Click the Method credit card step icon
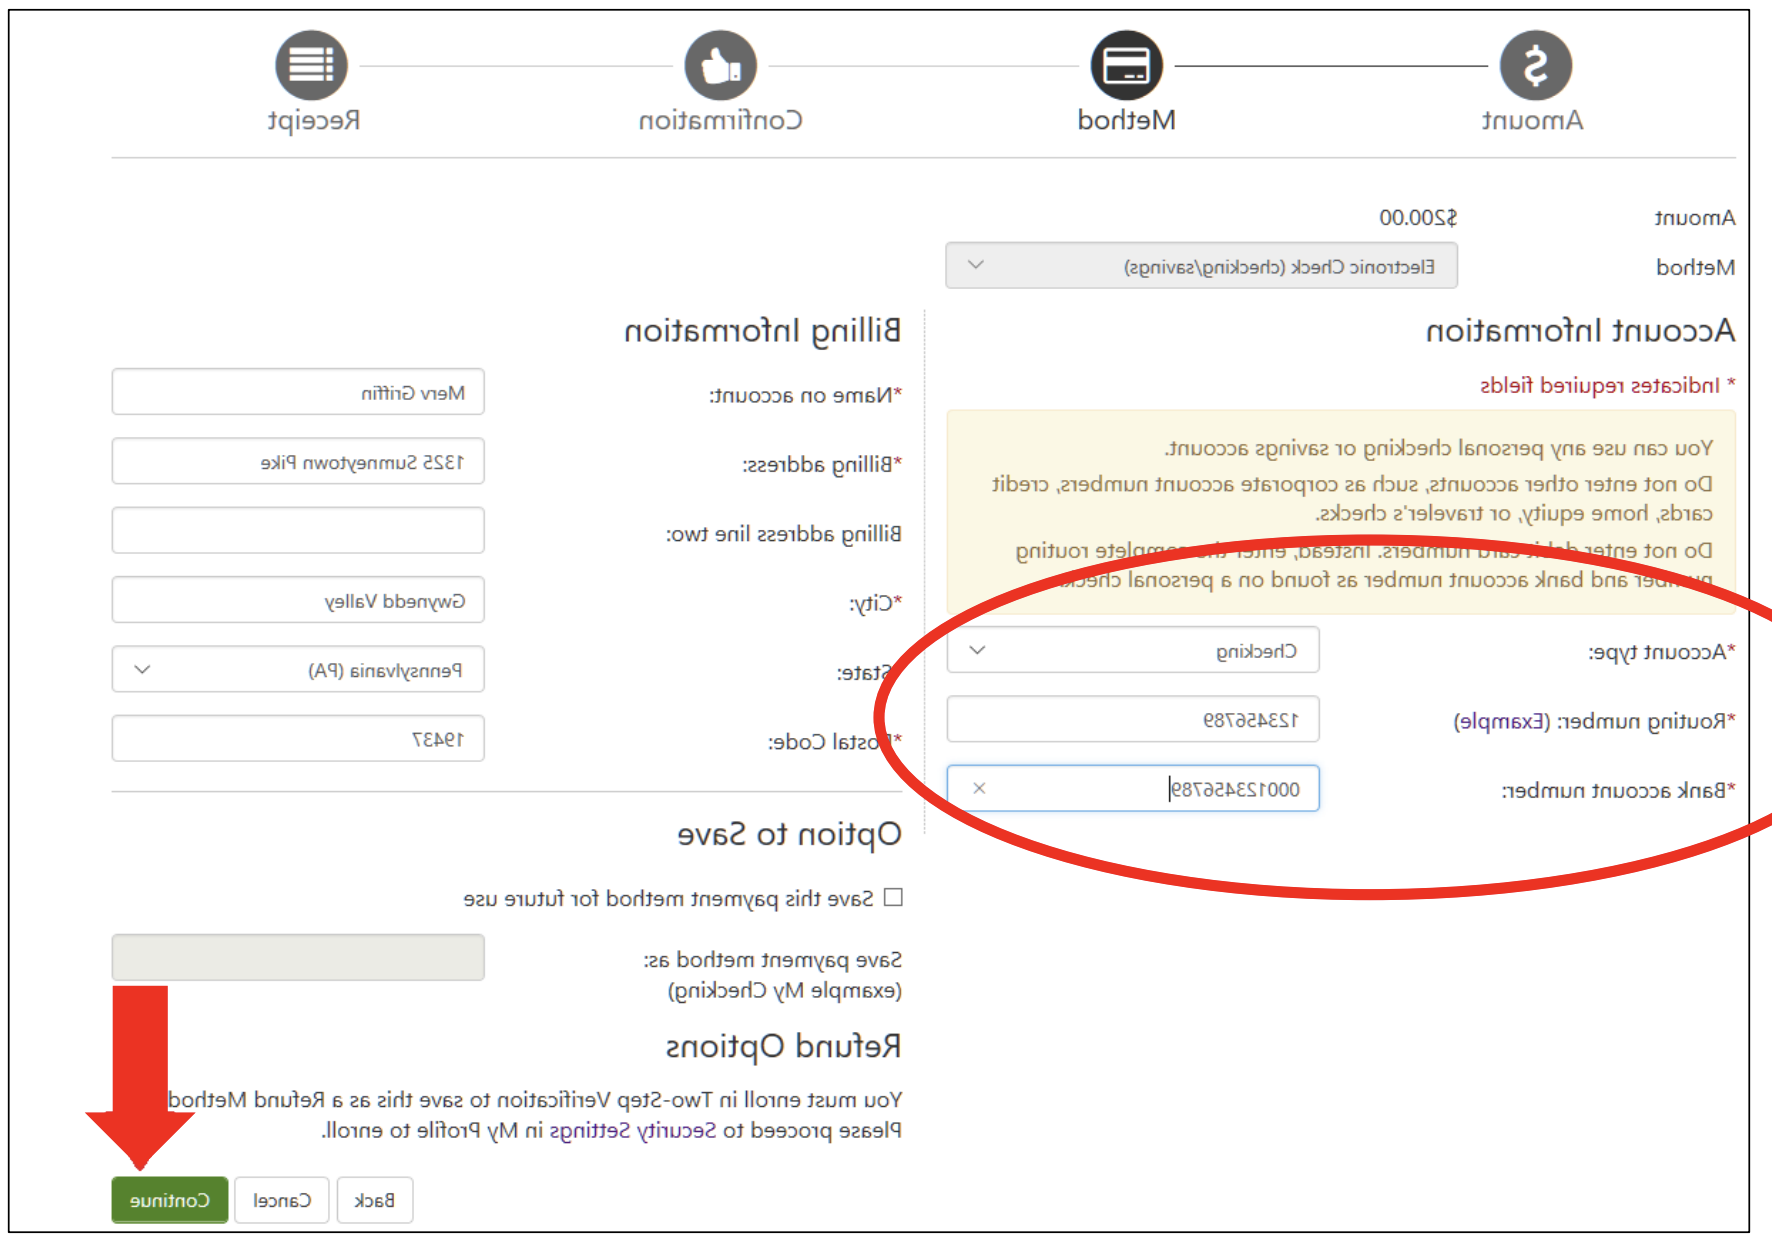 1127,65
